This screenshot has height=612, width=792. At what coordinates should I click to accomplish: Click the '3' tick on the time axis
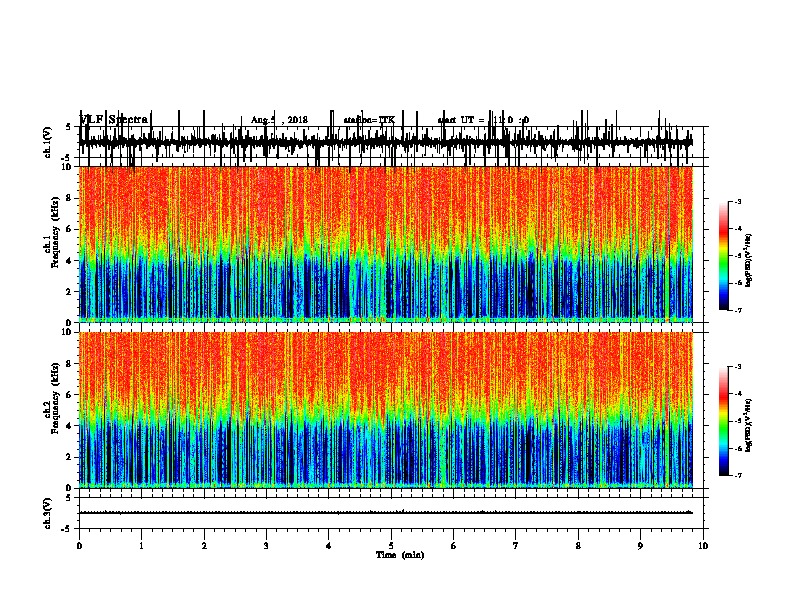click(266, 546)
